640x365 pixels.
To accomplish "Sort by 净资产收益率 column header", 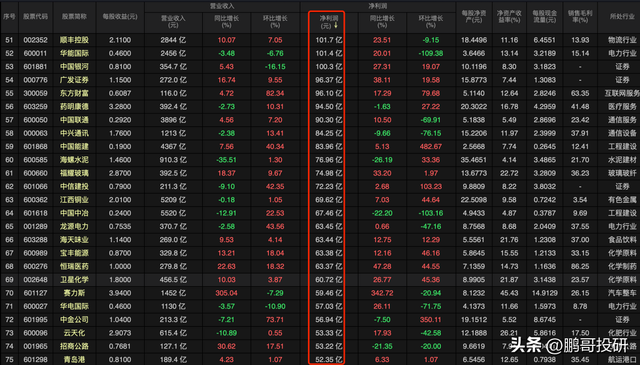I will click(x=509, y=17).
